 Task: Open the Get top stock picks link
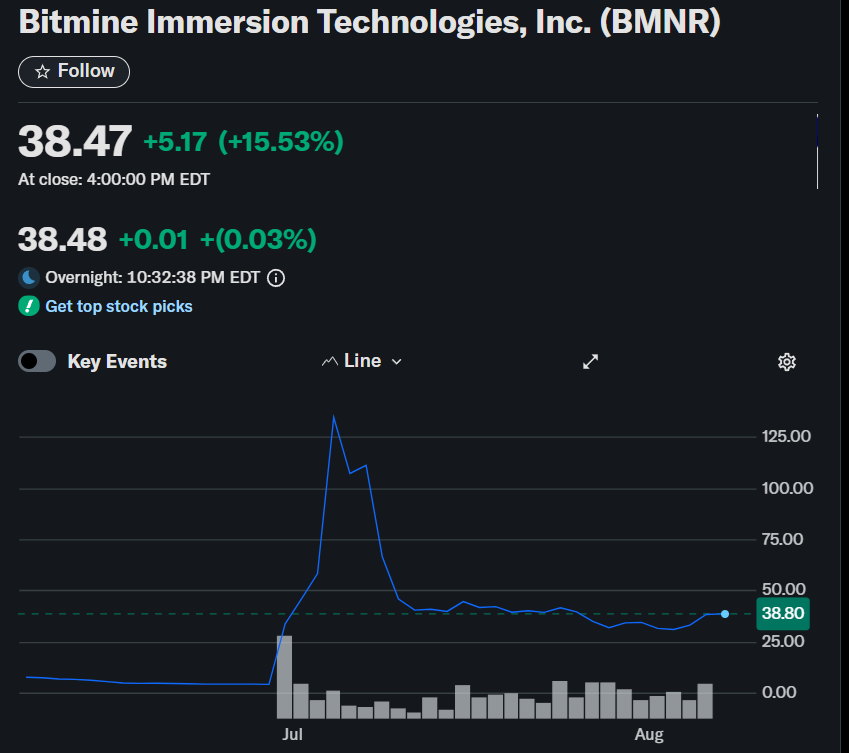point(119,306)
